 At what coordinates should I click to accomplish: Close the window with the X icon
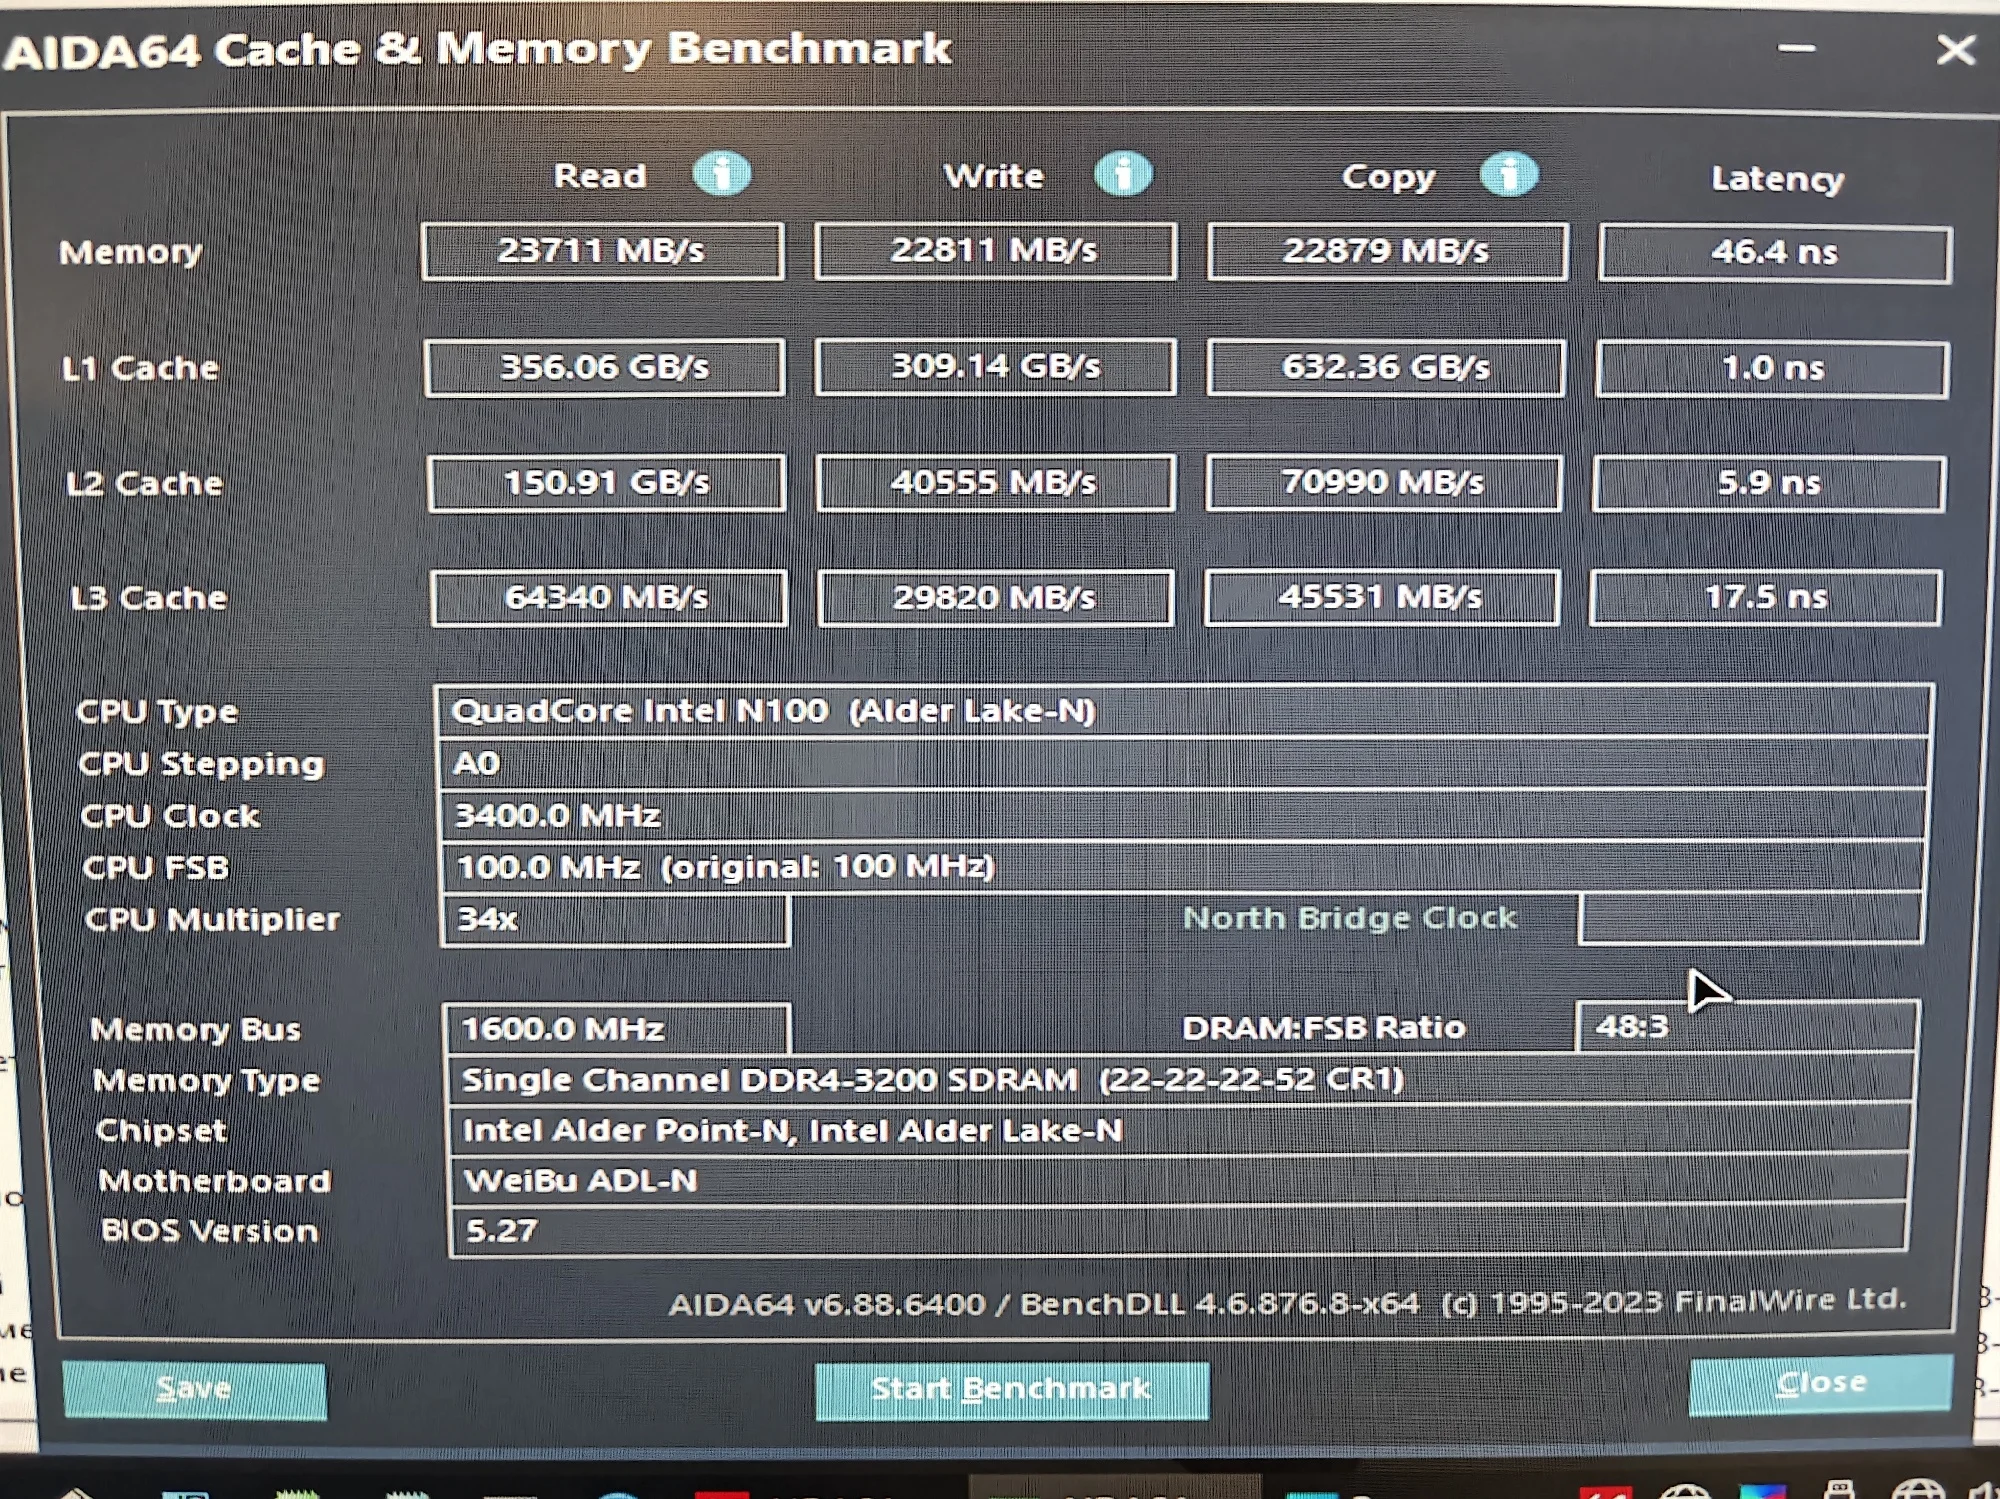1955,50
